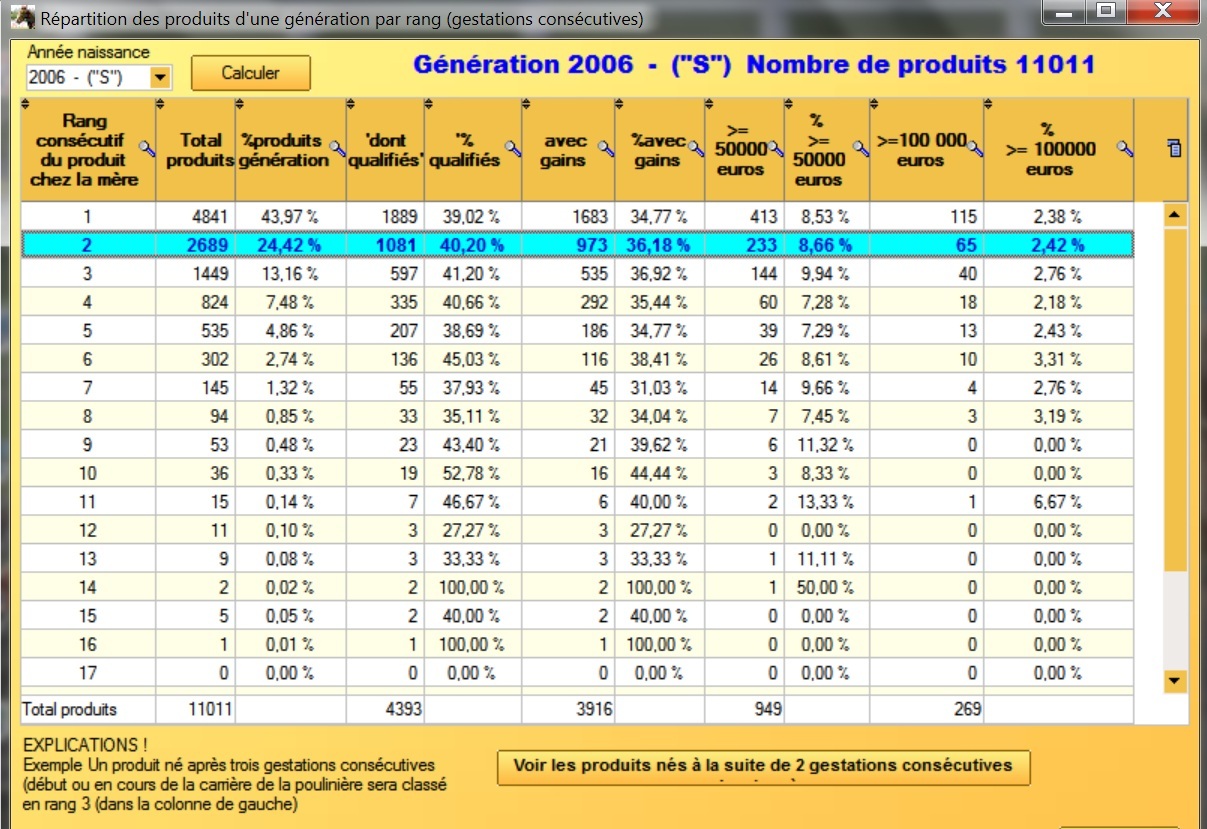The image size is (1207, 829).
Task: Click the footer total 3916
Action: 568,710
